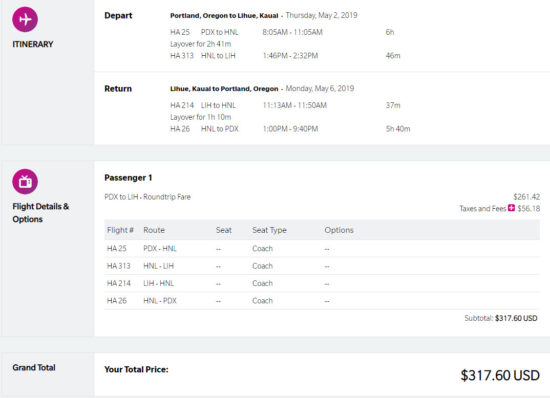This screenshot has height=398, width=550.
Task: Click the Flight # column header
Action: [120, 230]
